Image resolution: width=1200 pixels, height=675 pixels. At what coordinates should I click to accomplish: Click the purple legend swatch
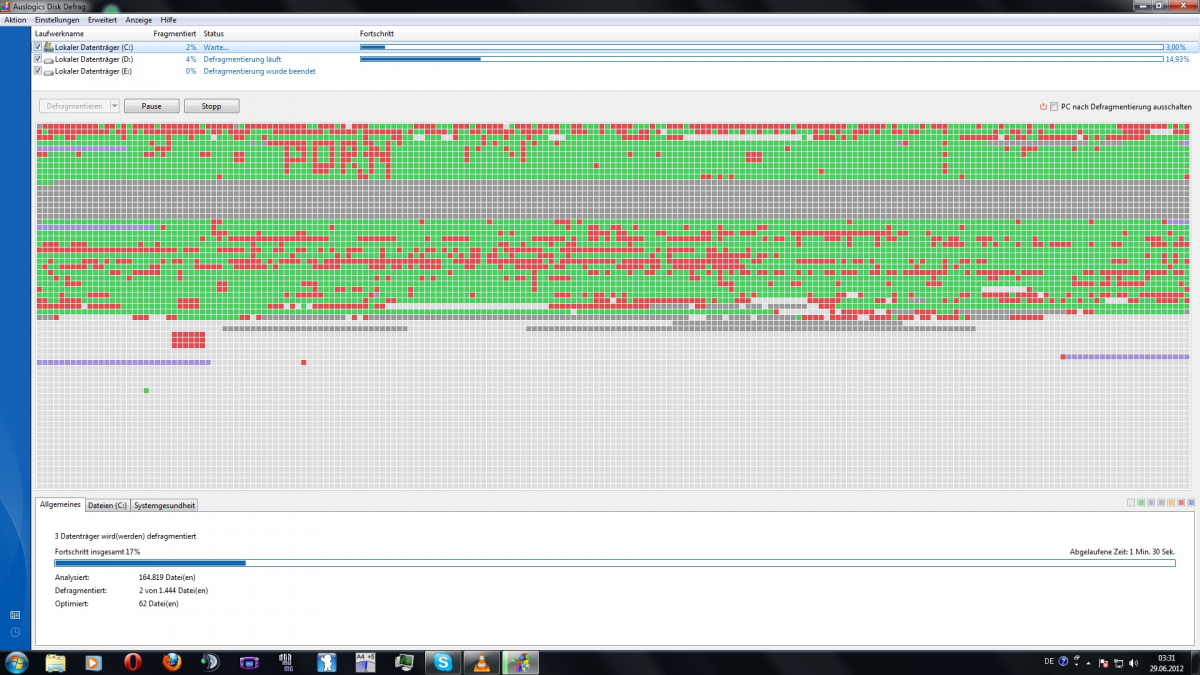[1151, 503]
